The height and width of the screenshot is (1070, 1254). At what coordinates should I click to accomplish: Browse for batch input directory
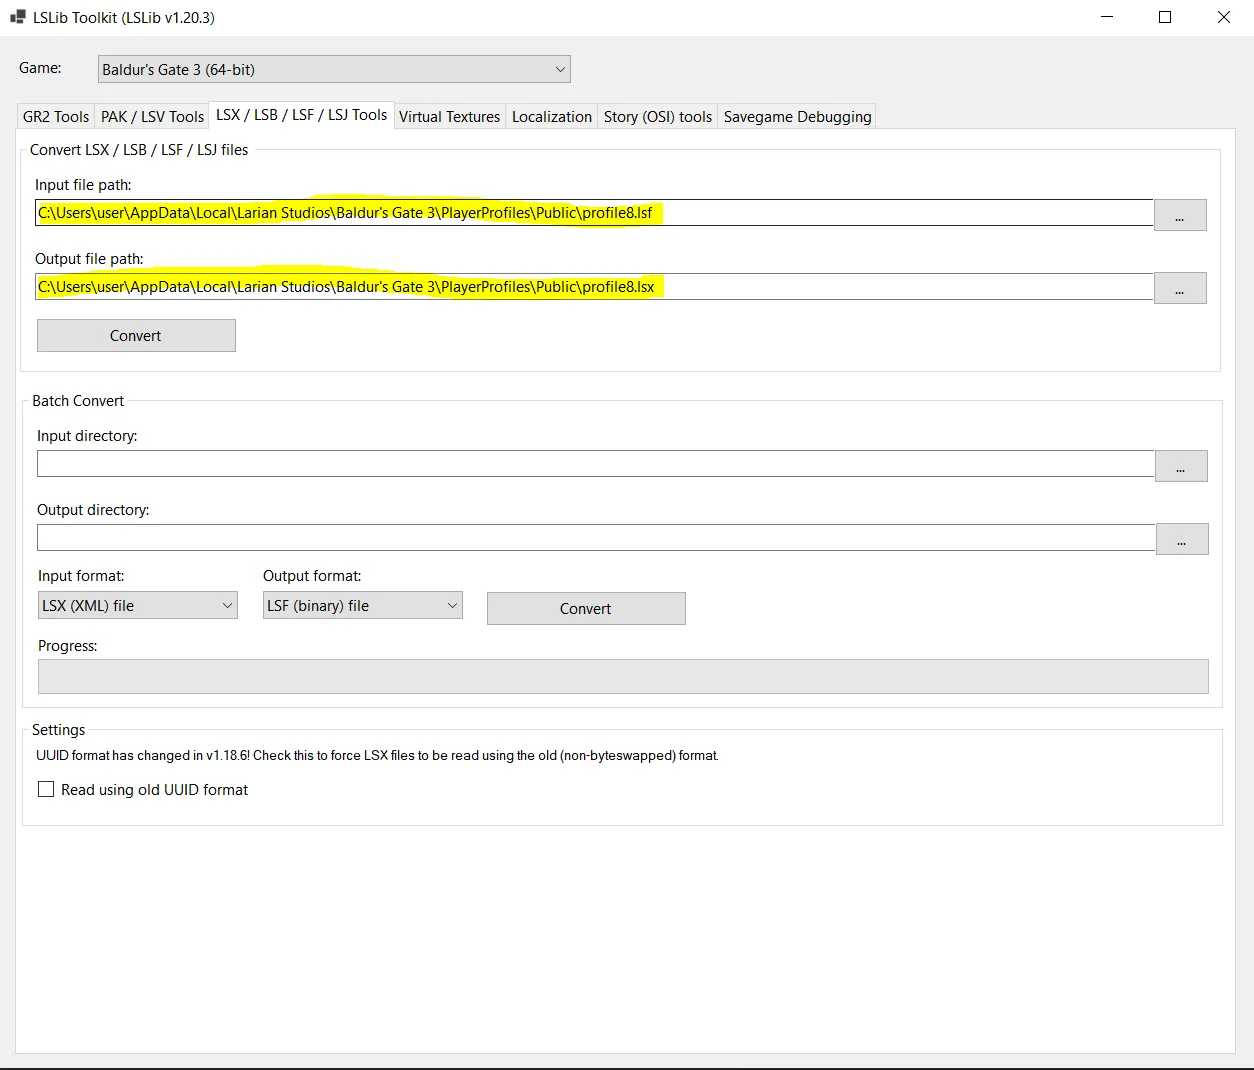pos(1181,466)
